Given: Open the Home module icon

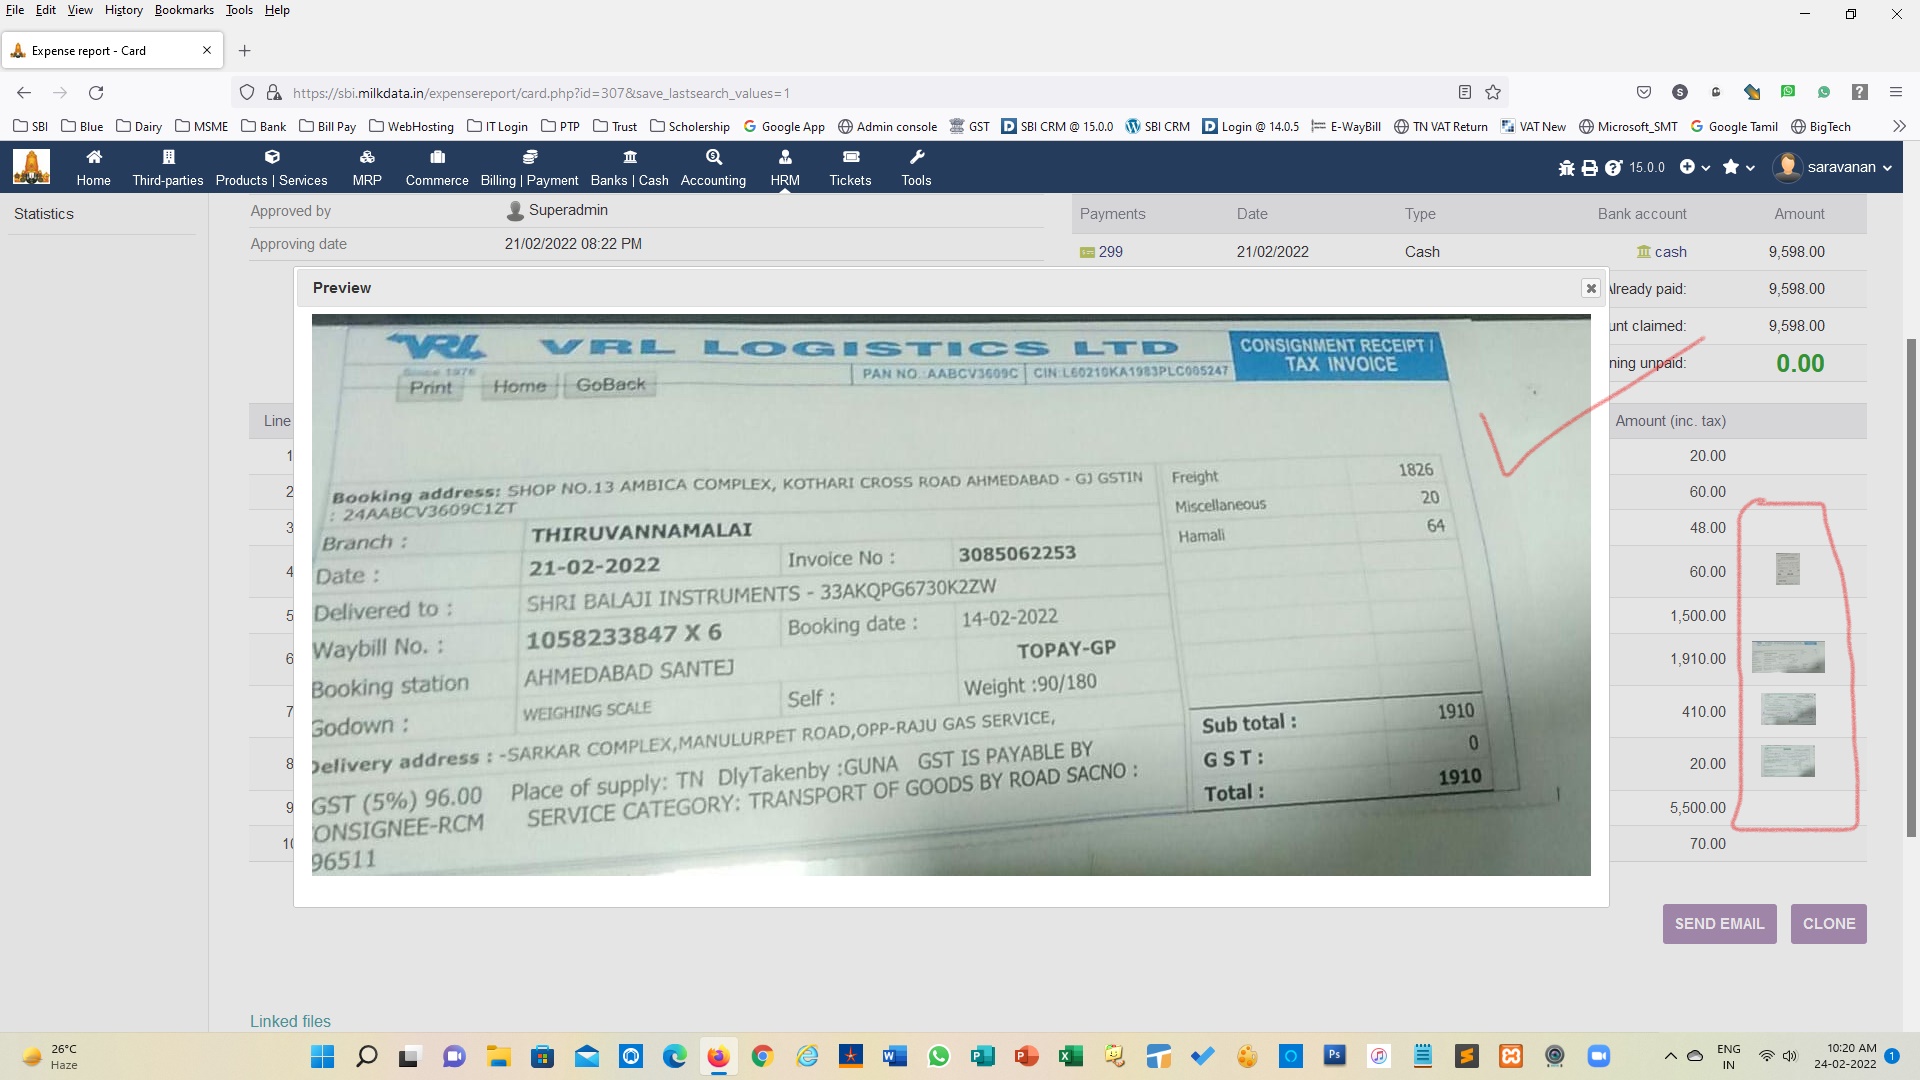Looking at the screenshot, I should click(93, 167).
